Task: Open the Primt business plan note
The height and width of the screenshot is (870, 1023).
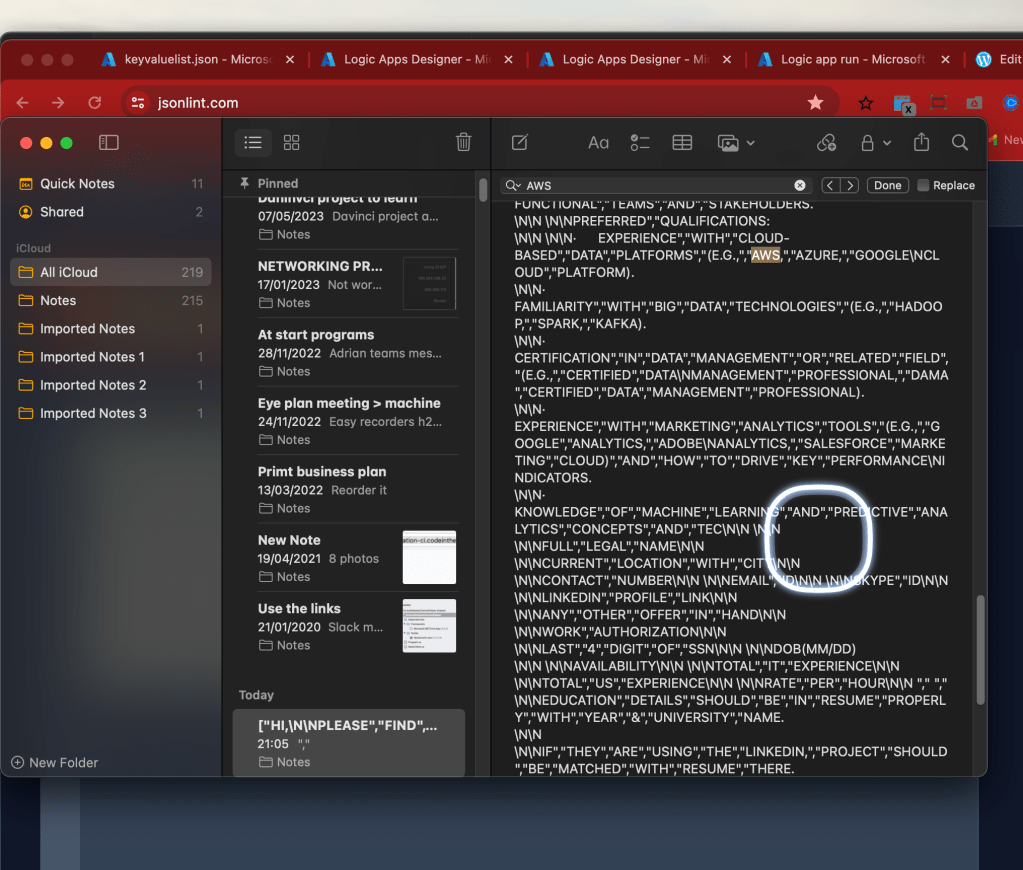Action: pyautogui.click(x=349, y=489)
